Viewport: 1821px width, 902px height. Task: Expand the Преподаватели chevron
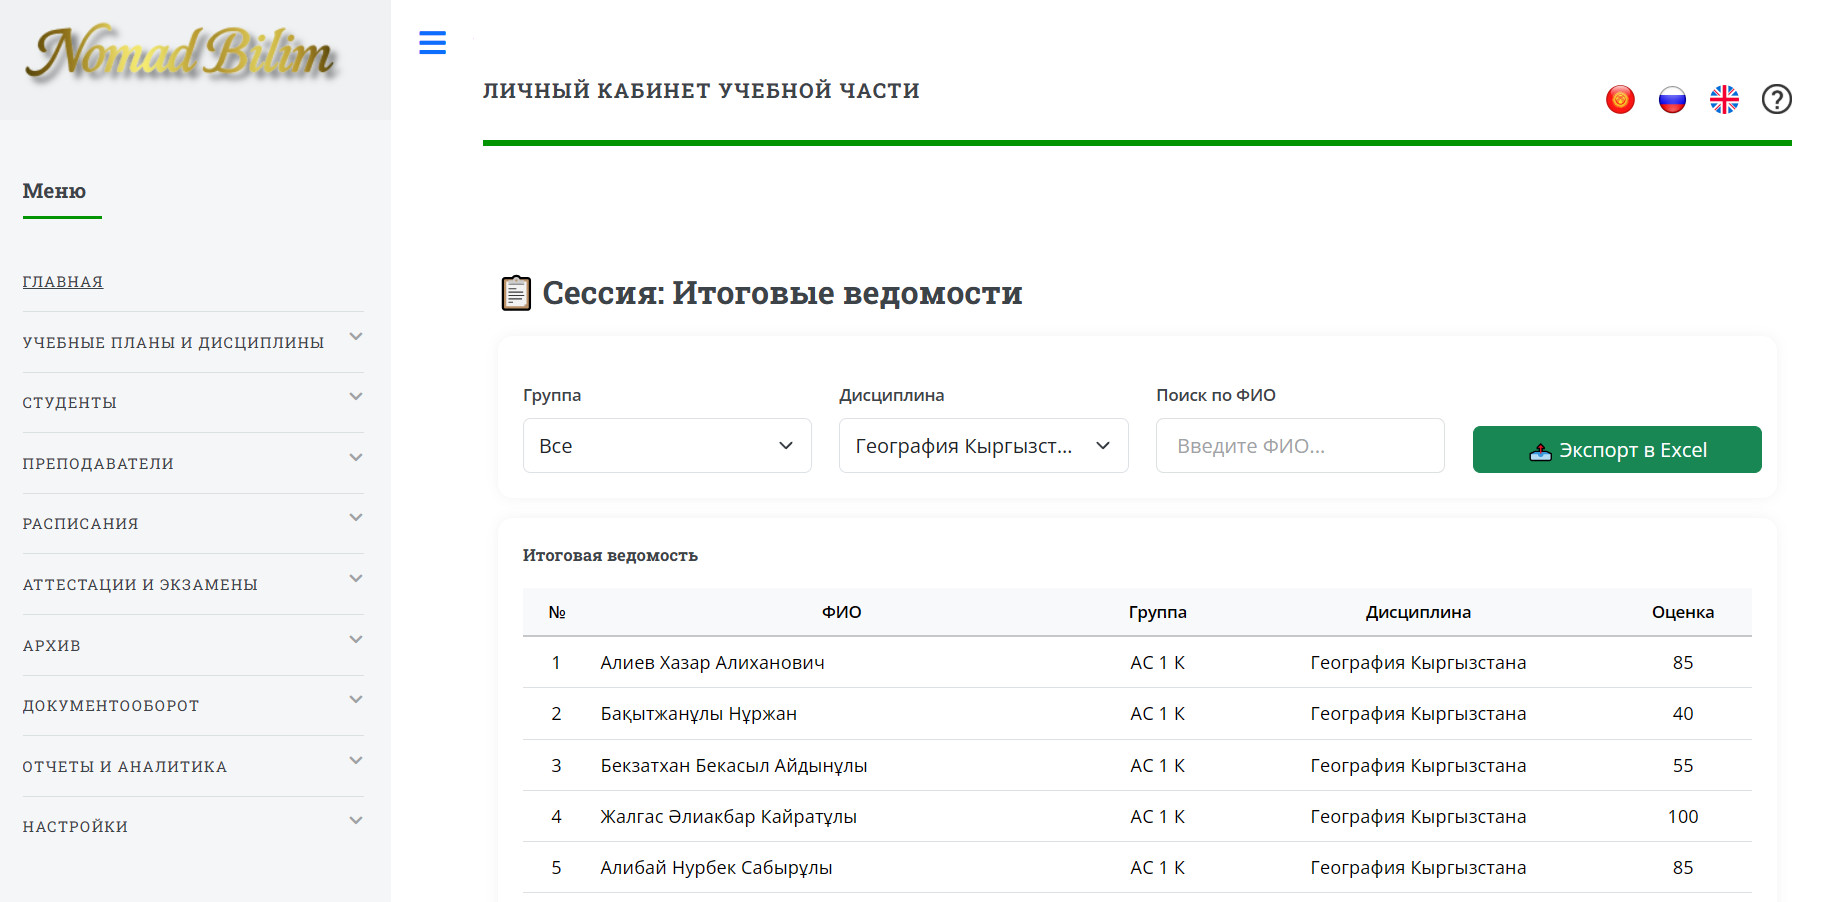coord(356,458)
